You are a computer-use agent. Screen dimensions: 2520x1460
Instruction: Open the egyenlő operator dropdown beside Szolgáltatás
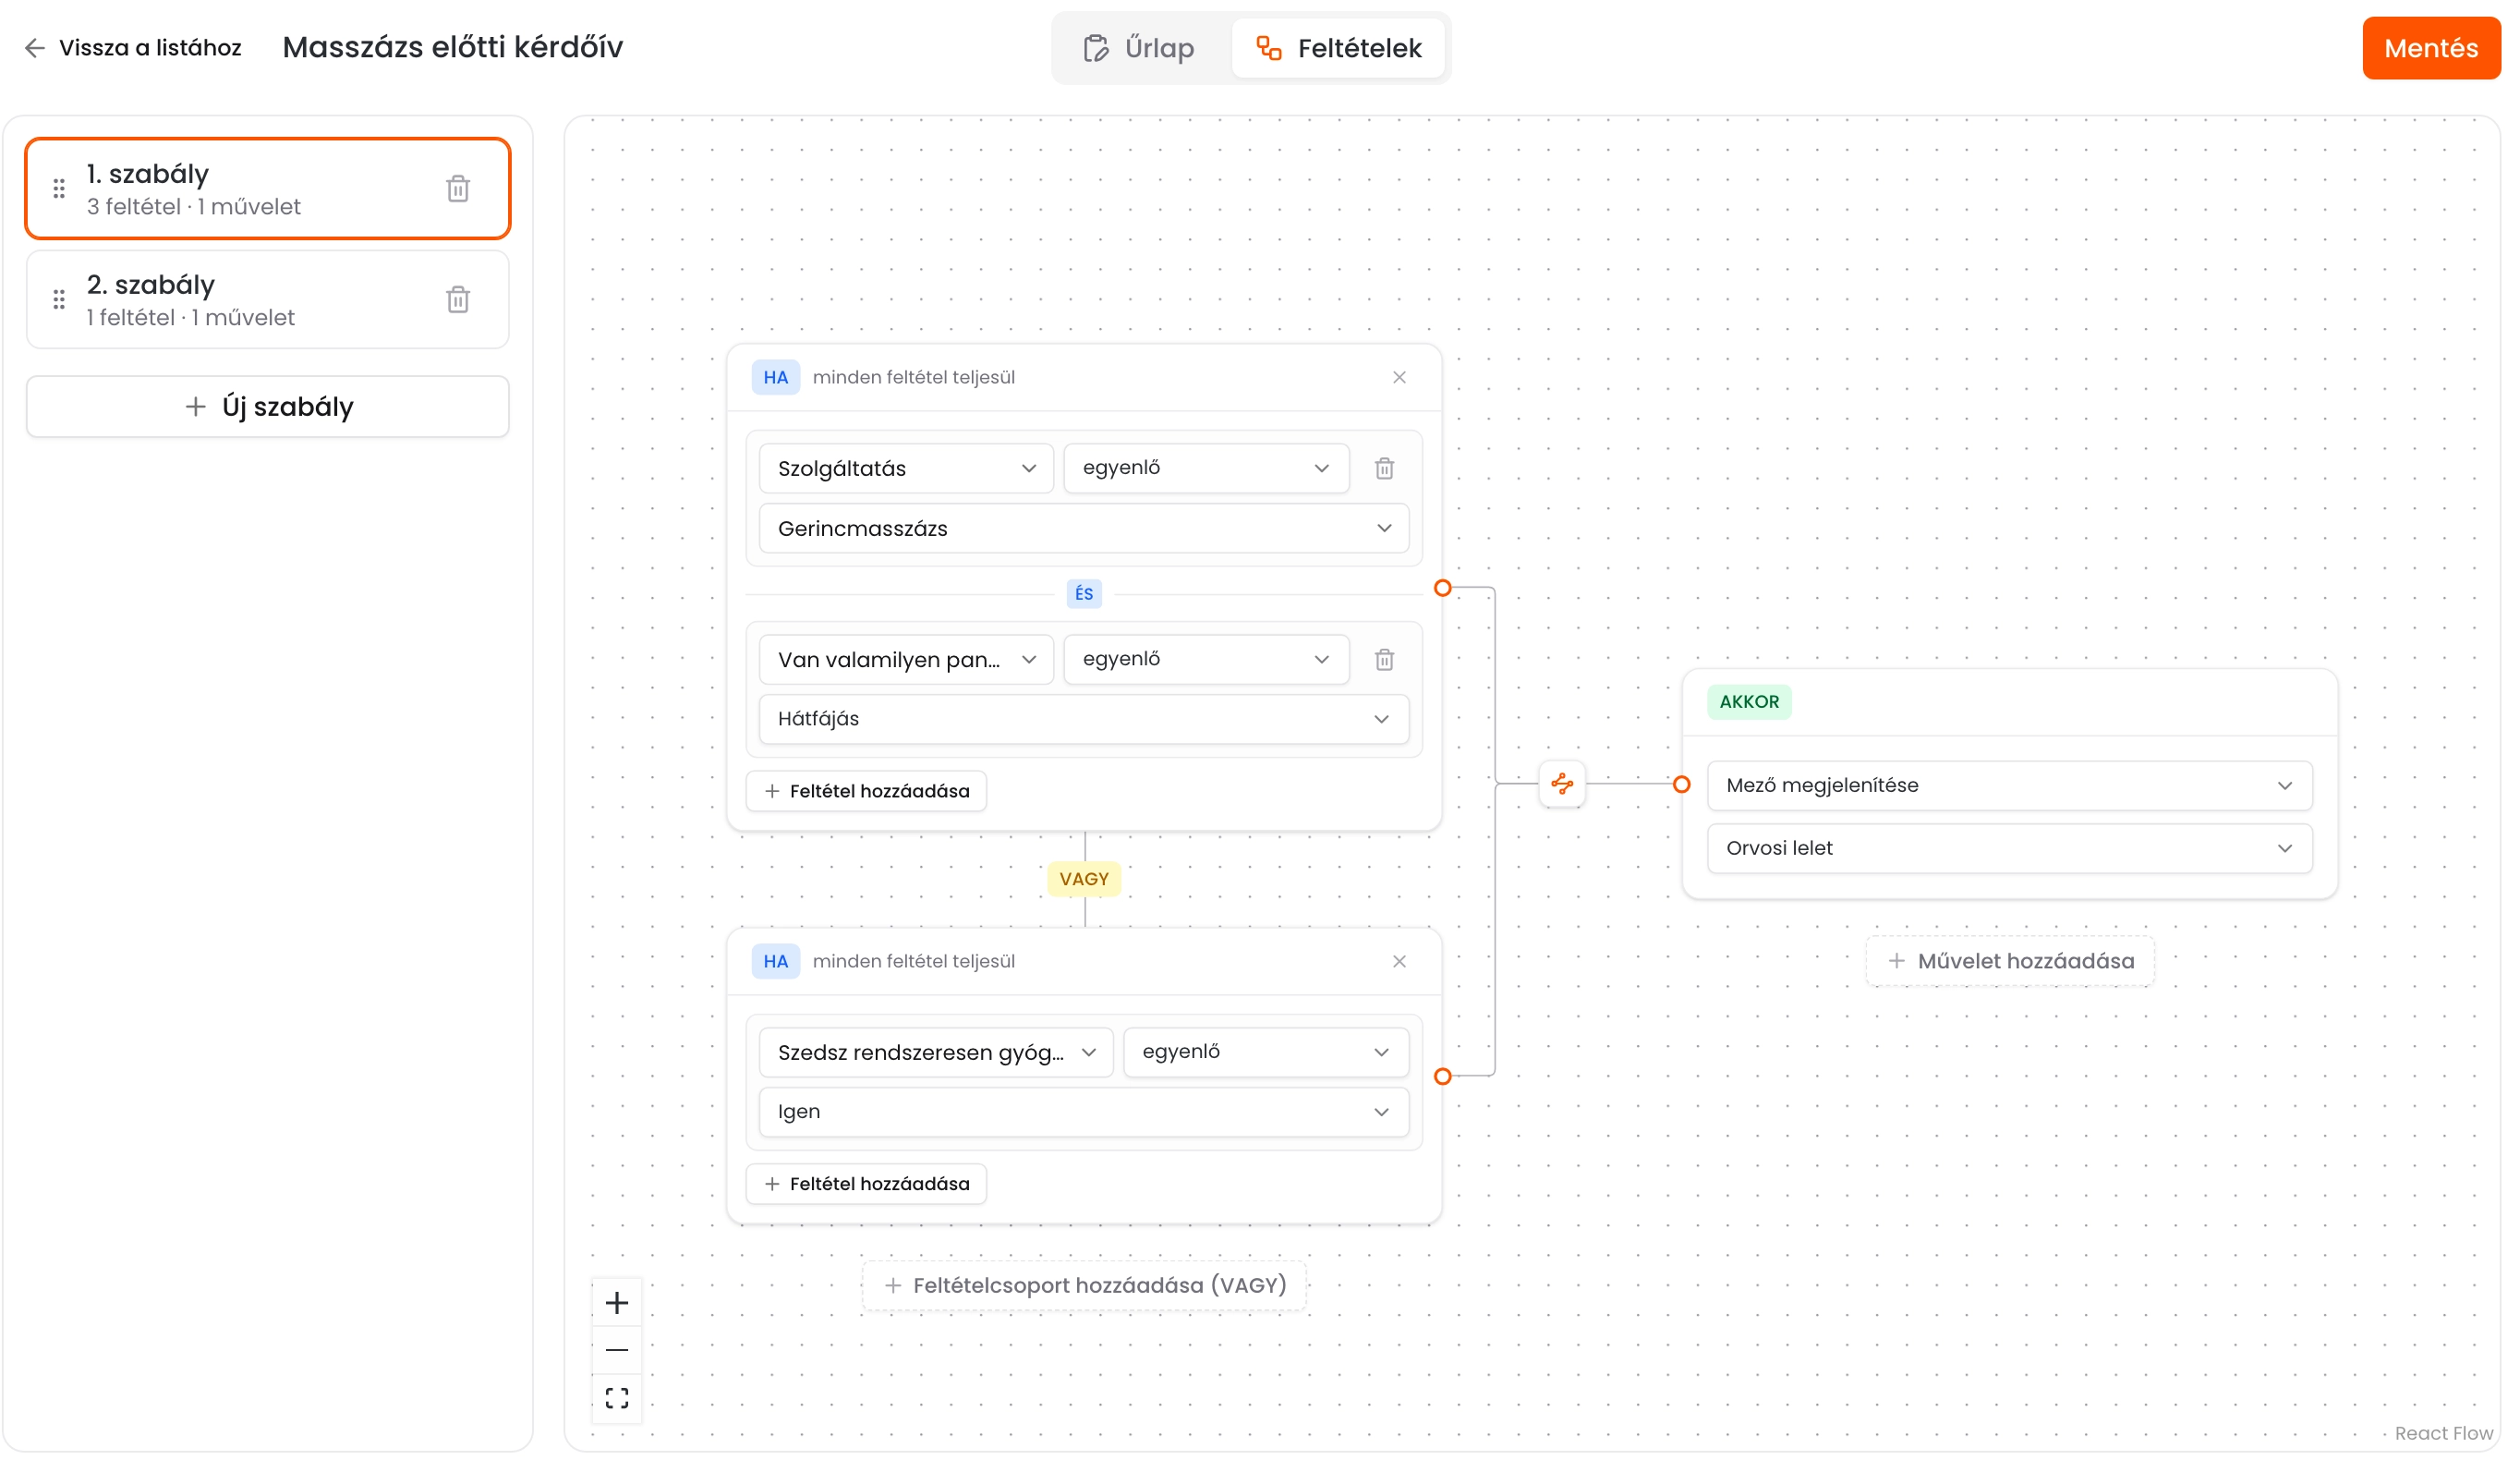[x=1206, y=468]
